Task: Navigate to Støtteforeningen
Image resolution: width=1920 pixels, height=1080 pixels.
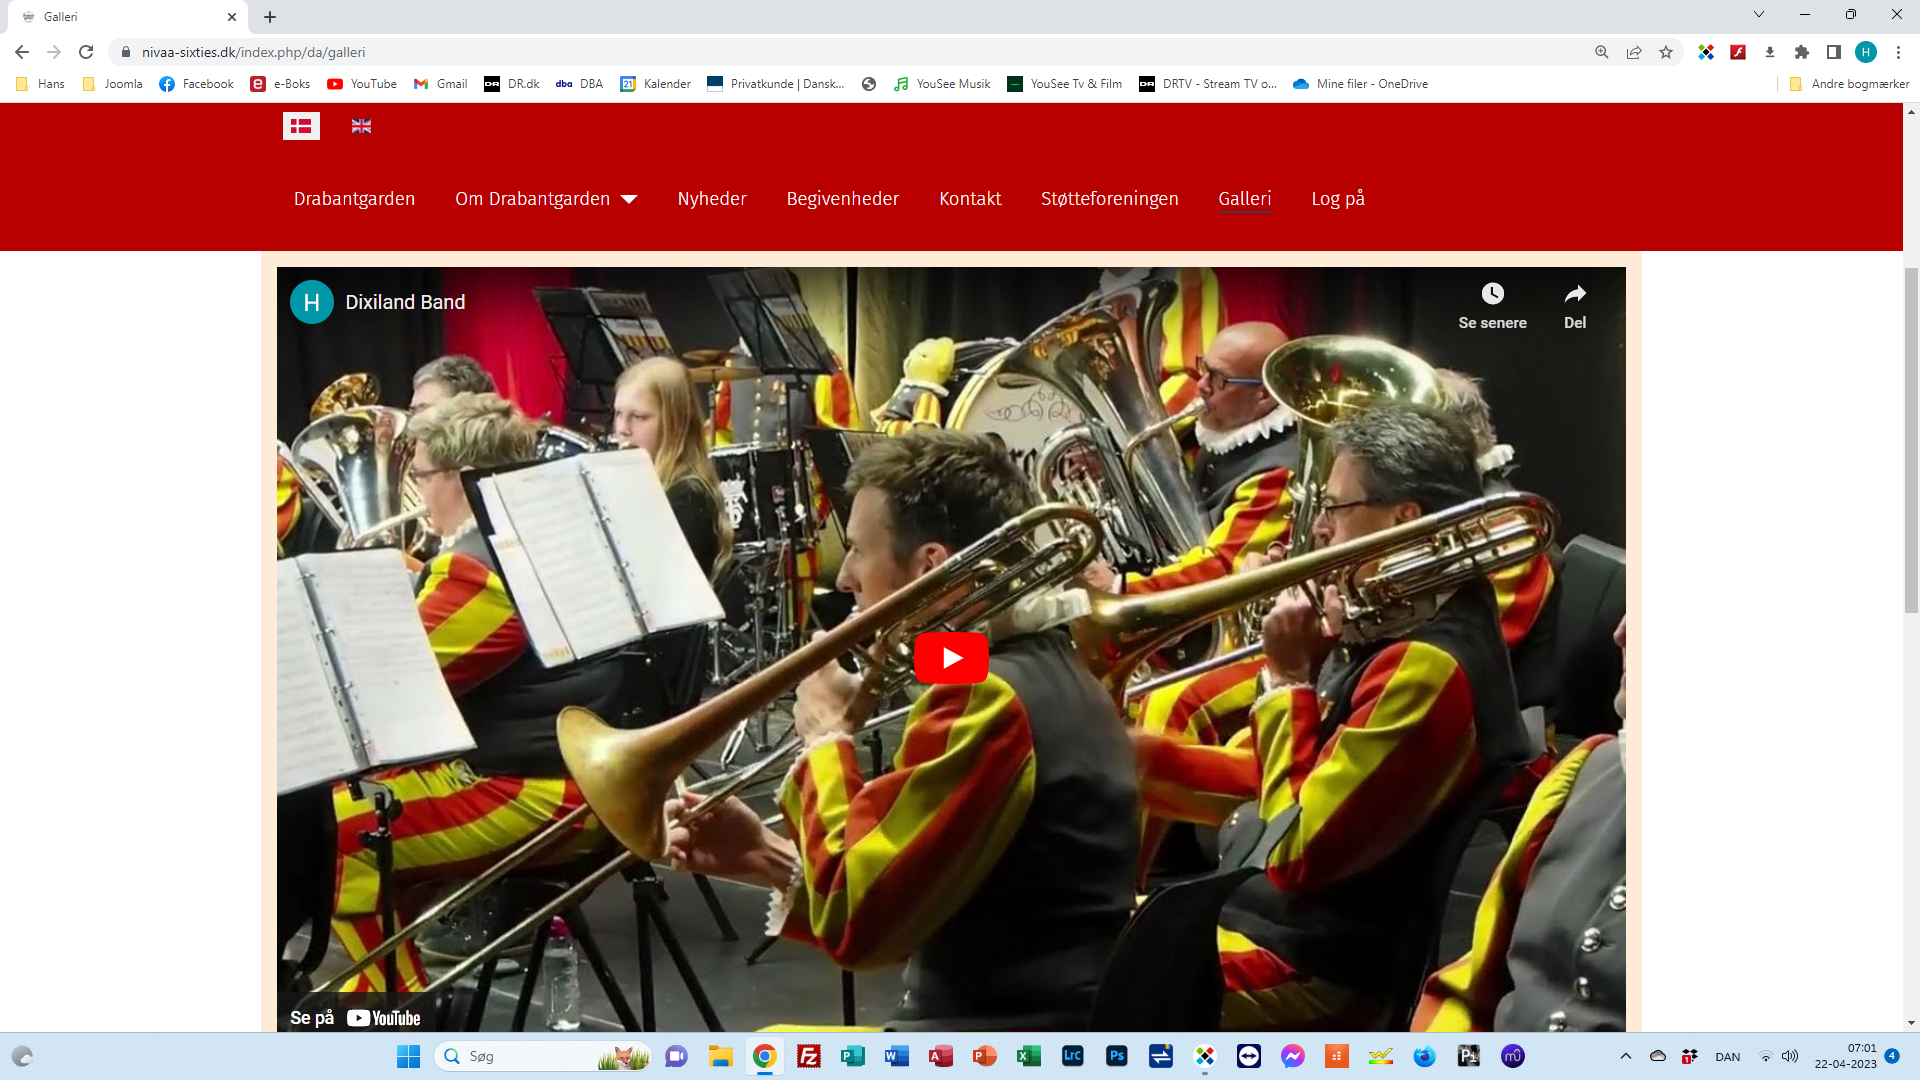Action: (x=1109, y=199)
